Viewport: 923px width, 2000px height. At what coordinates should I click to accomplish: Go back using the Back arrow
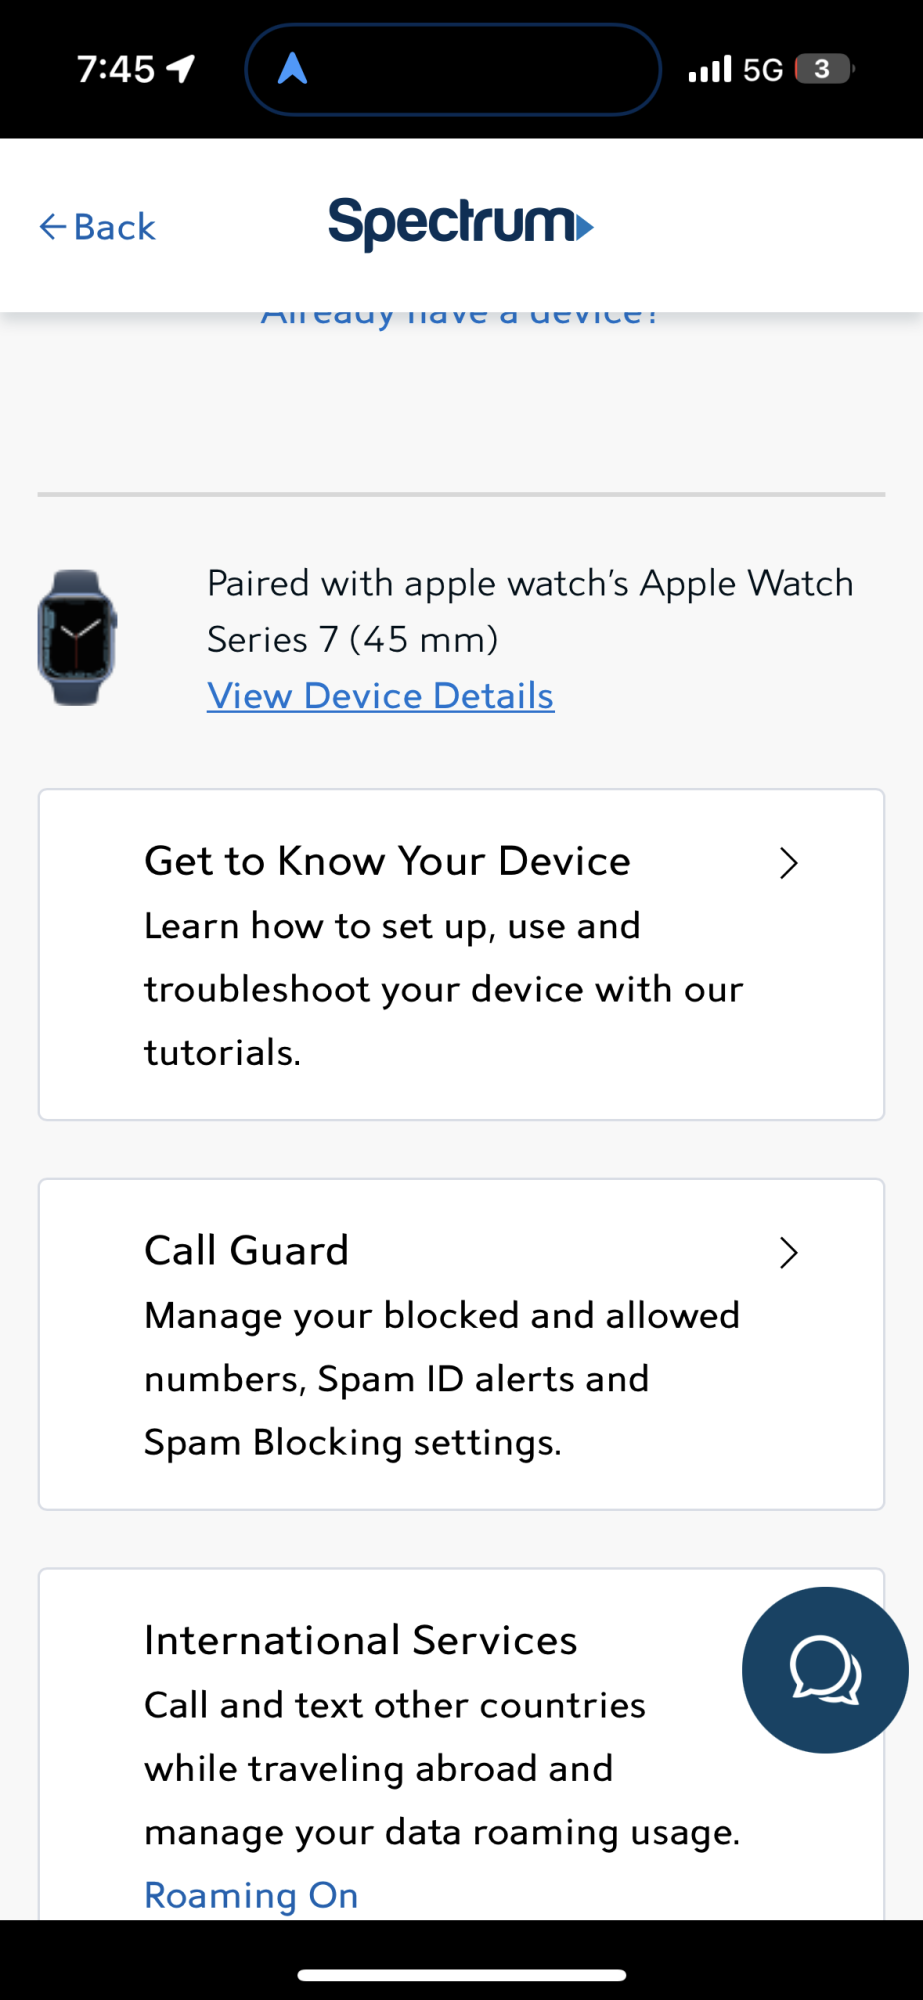(x=97, y=227)
